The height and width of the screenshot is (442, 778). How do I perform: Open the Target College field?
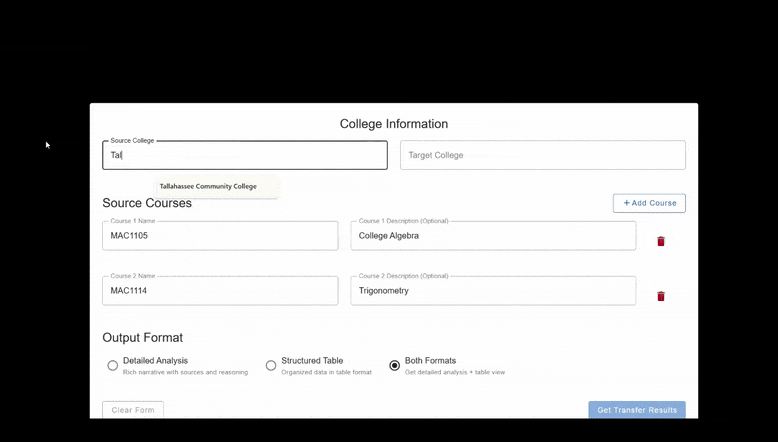pyautogui.click(x=542, y=155)
